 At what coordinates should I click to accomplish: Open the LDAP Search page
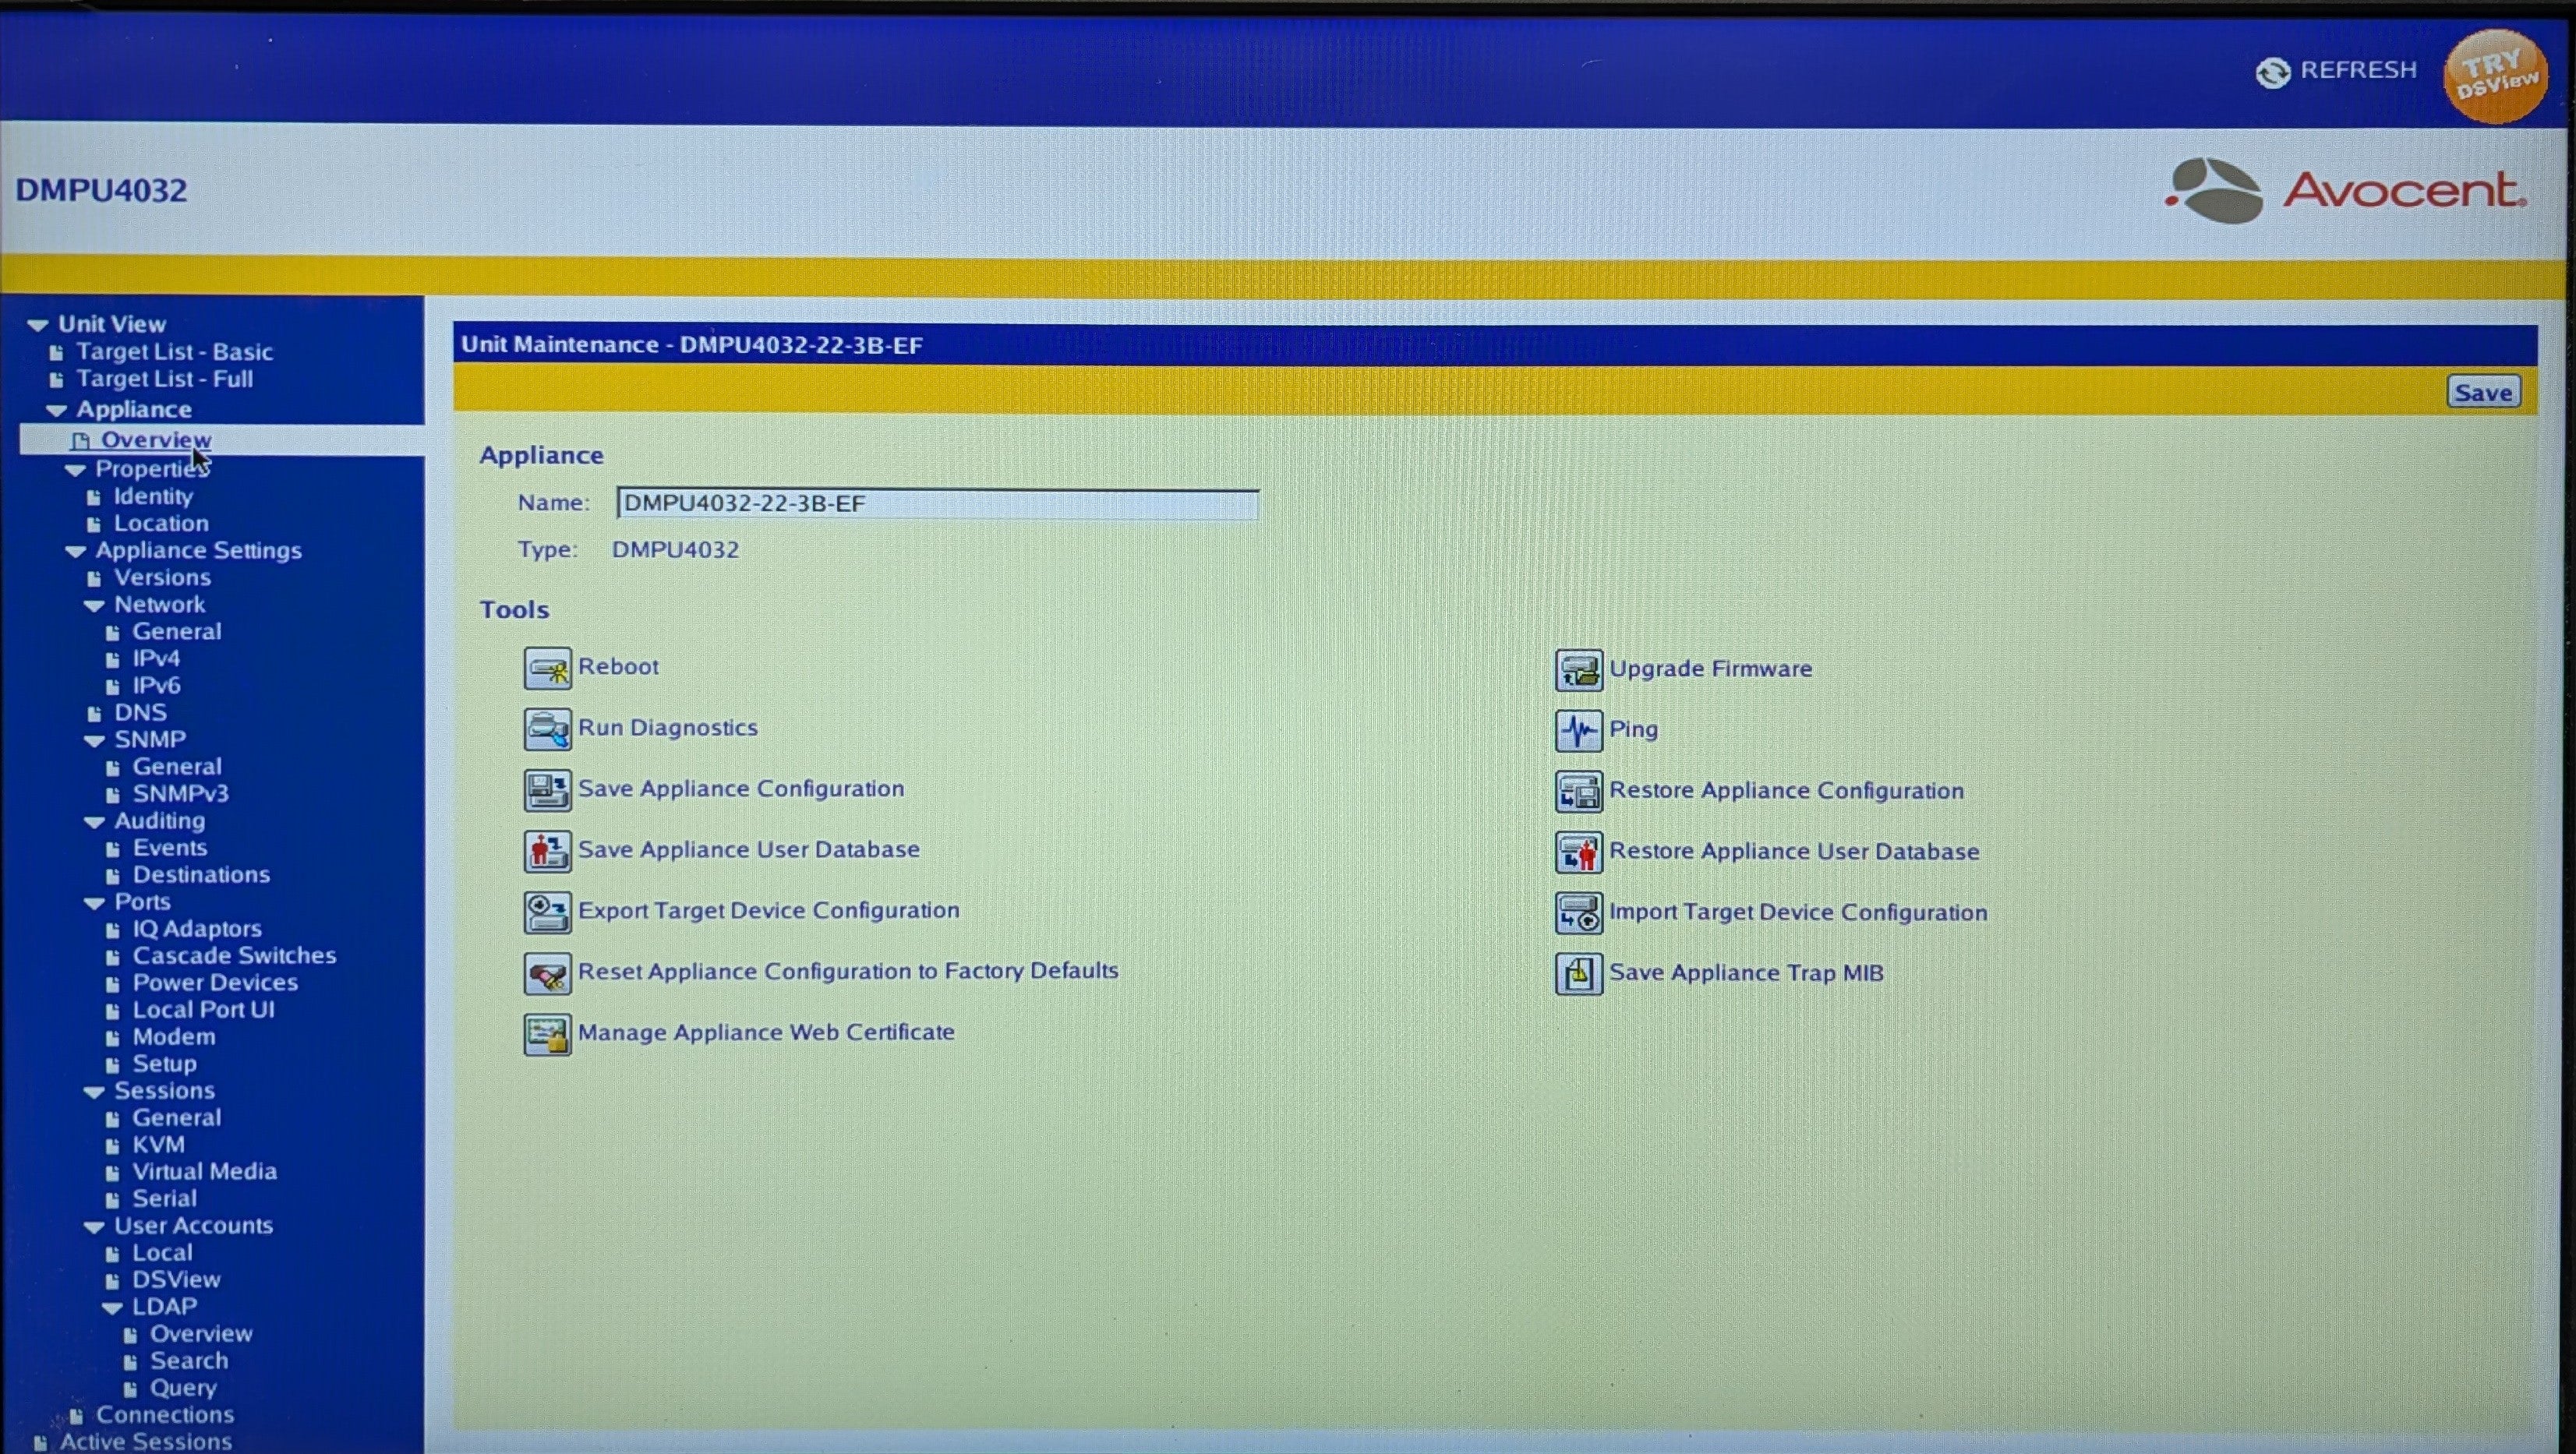point(189,1360)
